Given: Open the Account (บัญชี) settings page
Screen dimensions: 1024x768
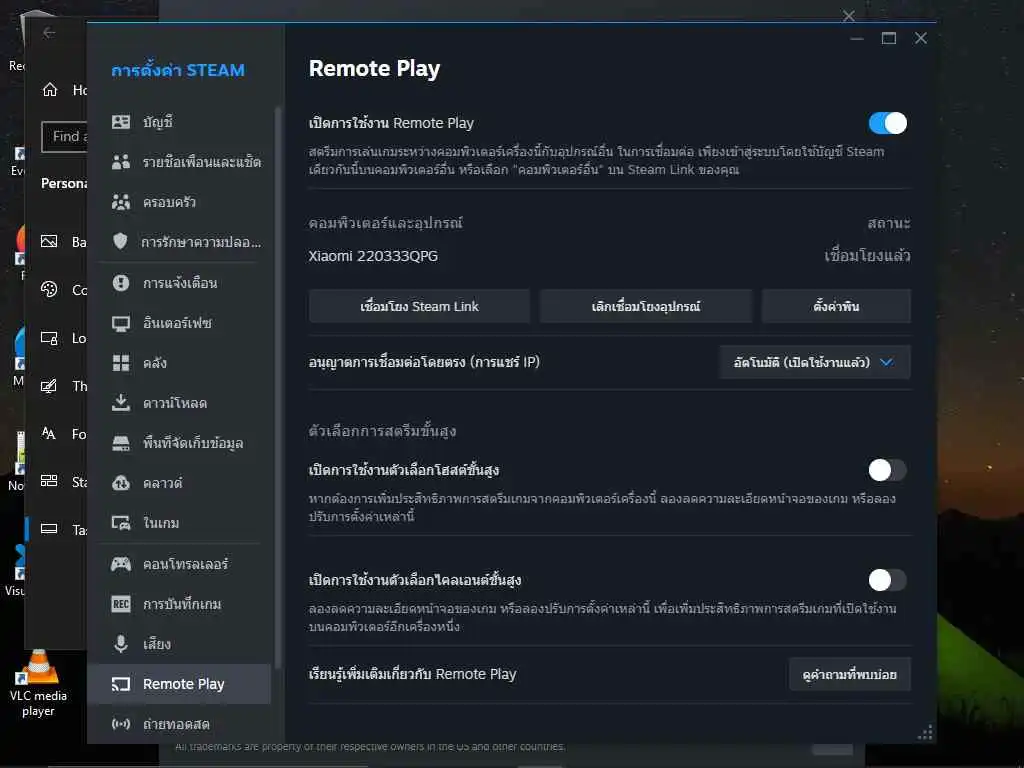Looking at the screenshot, I should coord(180,122).
